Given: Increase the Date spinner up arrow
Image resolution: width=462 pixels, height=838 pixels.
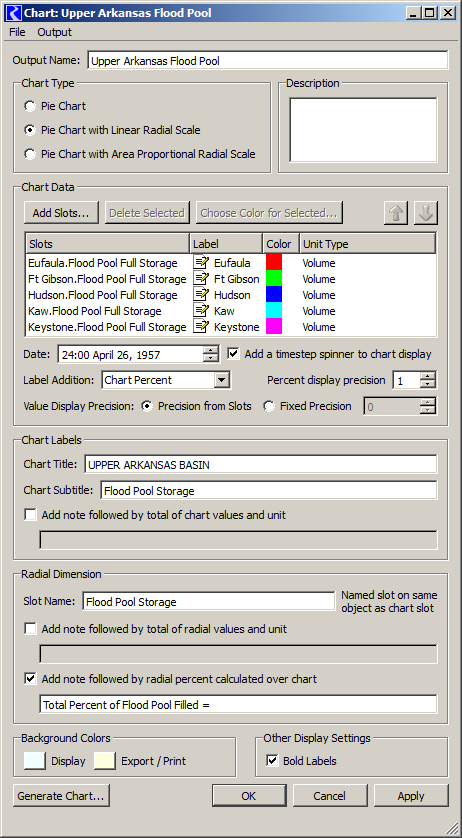Looking at the screenshot, I should (x=211, y=350).
